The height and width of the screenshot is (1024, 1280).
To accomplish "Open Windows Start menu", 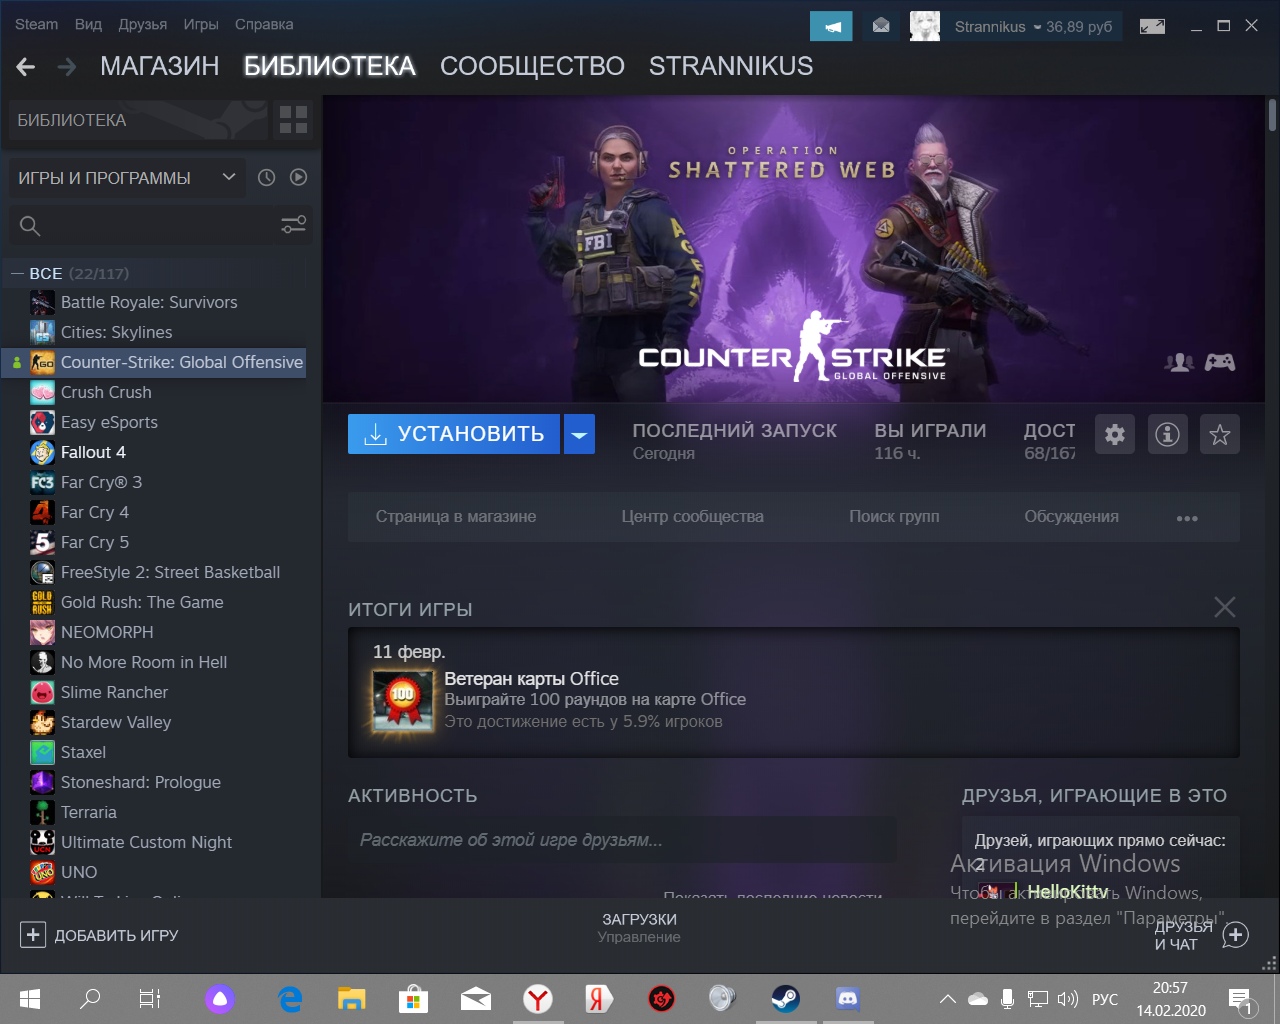I will pyautogui.click(x=30, y=998).
